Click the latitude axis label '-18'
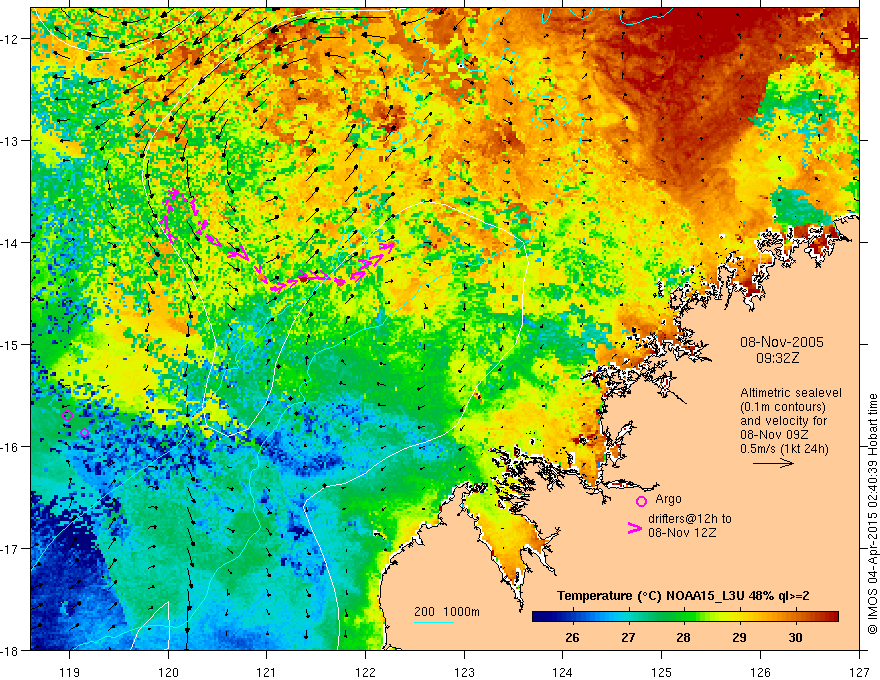The image size is (880, 680). tap(10, 650)
